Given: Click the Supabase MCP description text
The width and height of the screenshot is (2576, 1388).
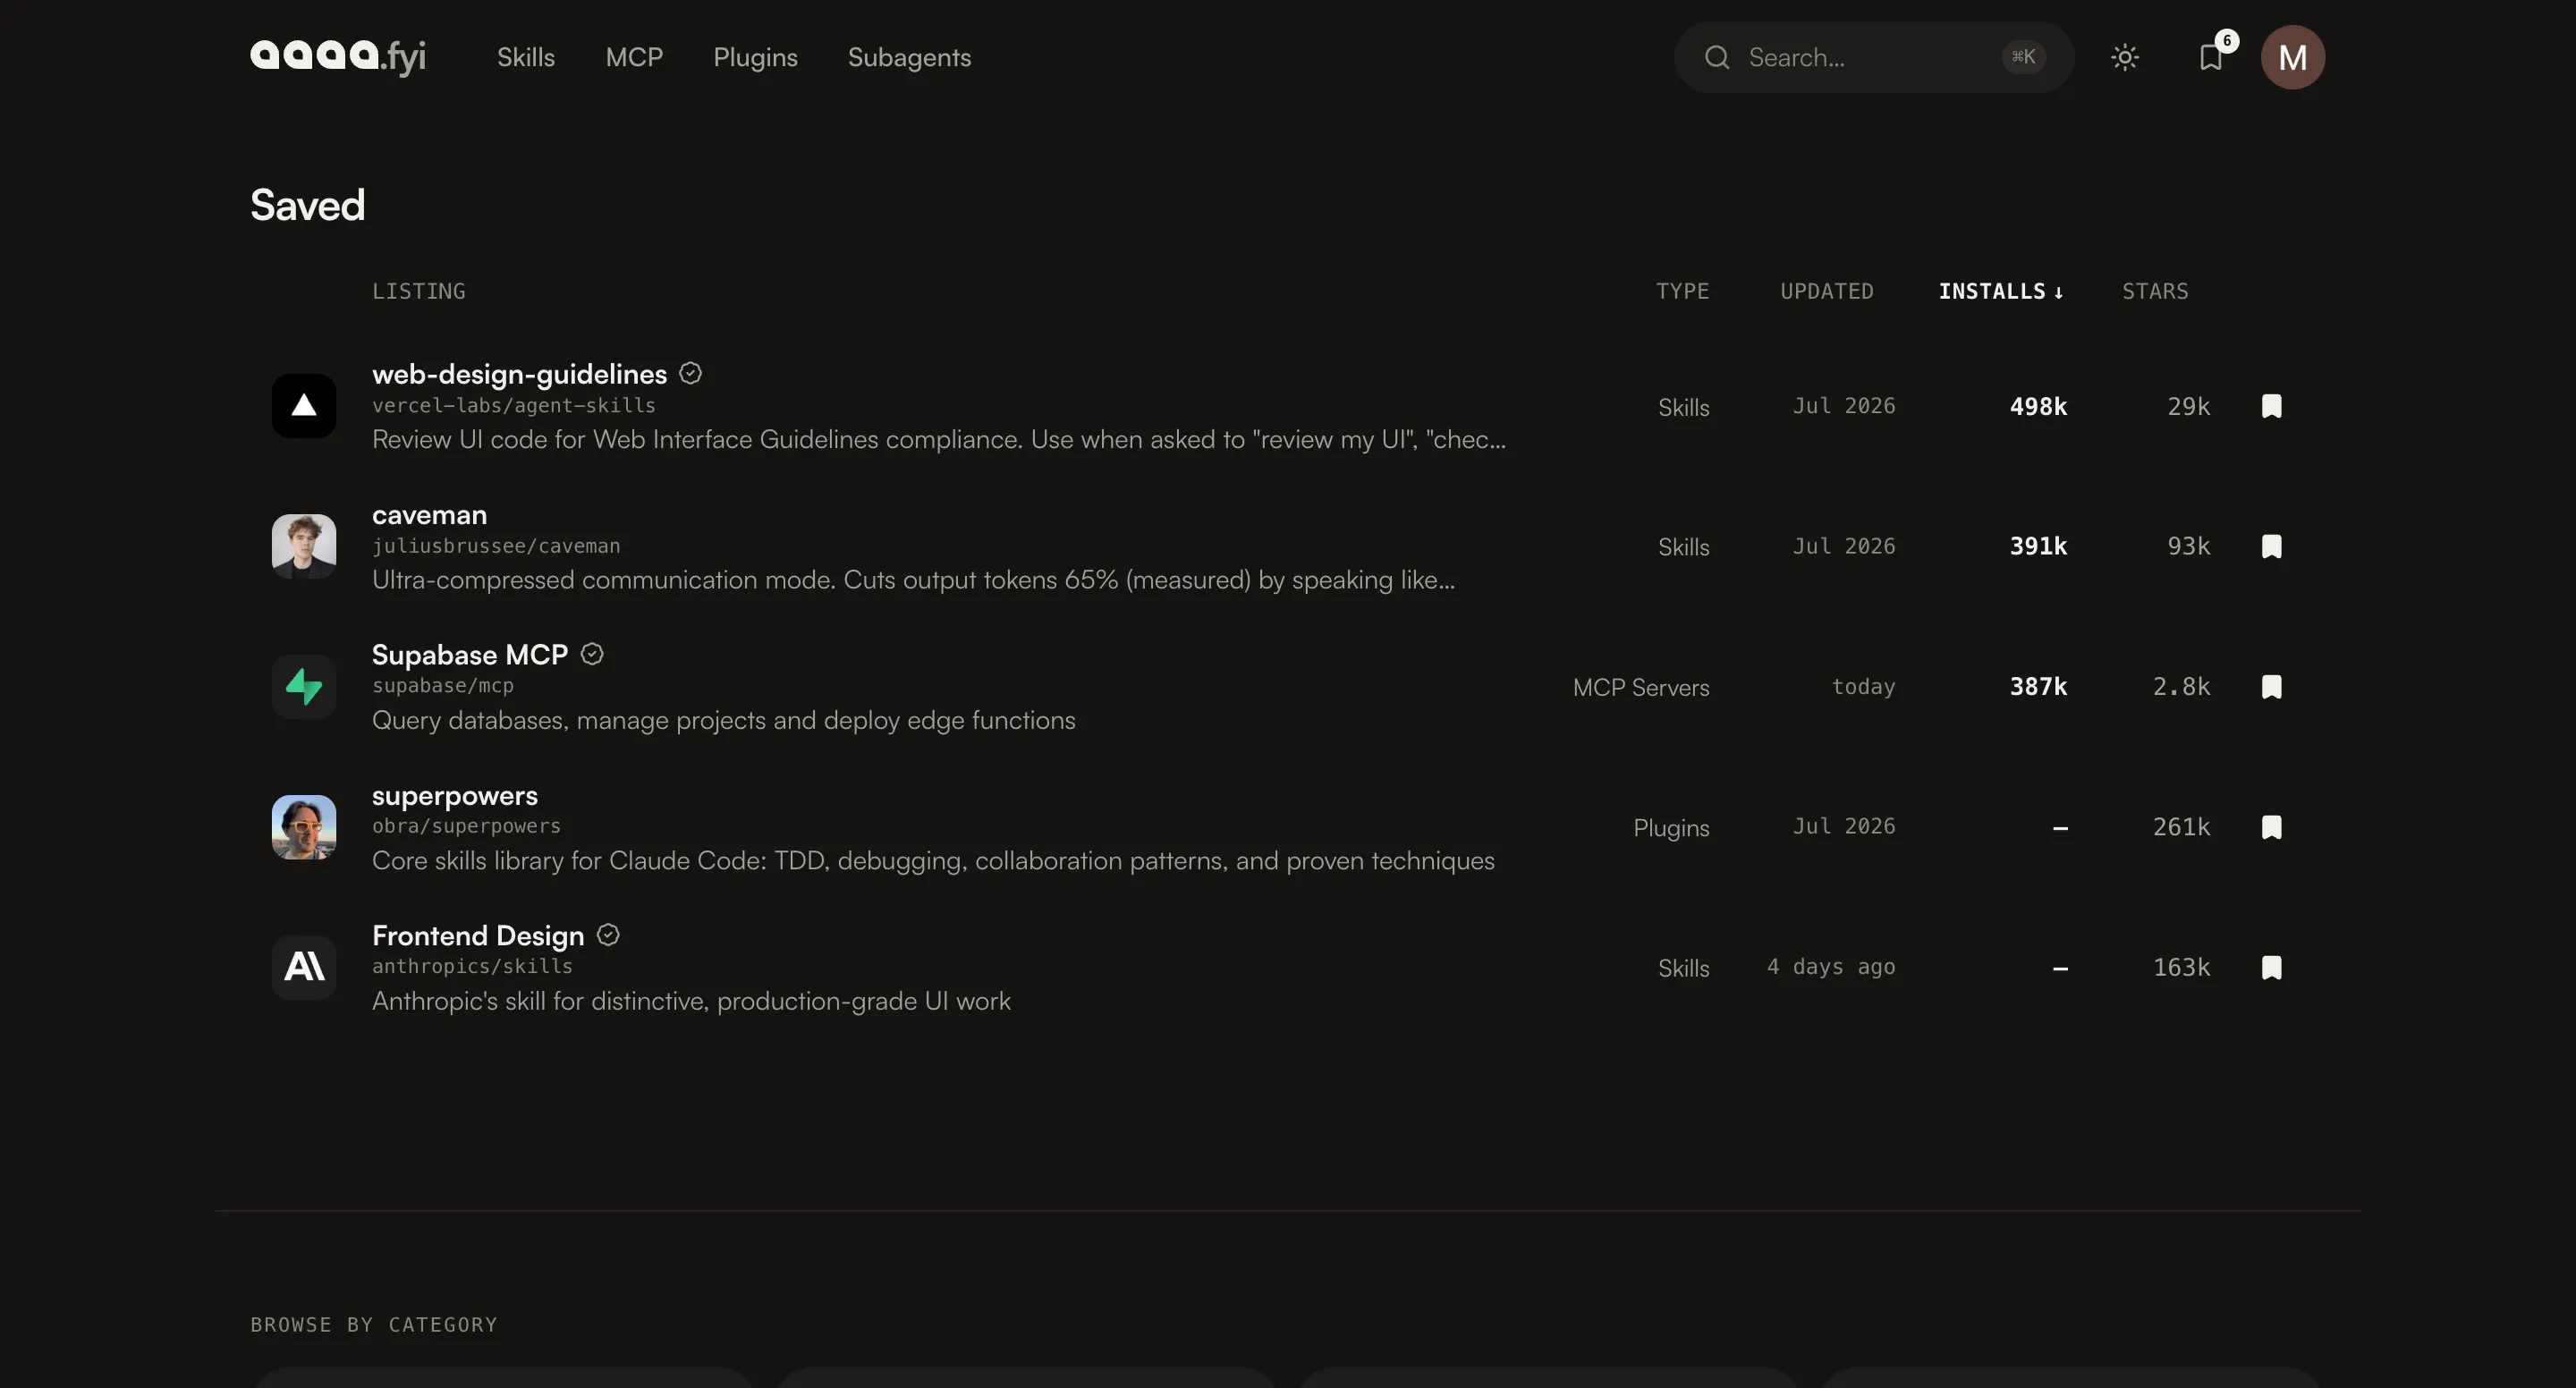Looking at the screenshot, I should 724,720.
